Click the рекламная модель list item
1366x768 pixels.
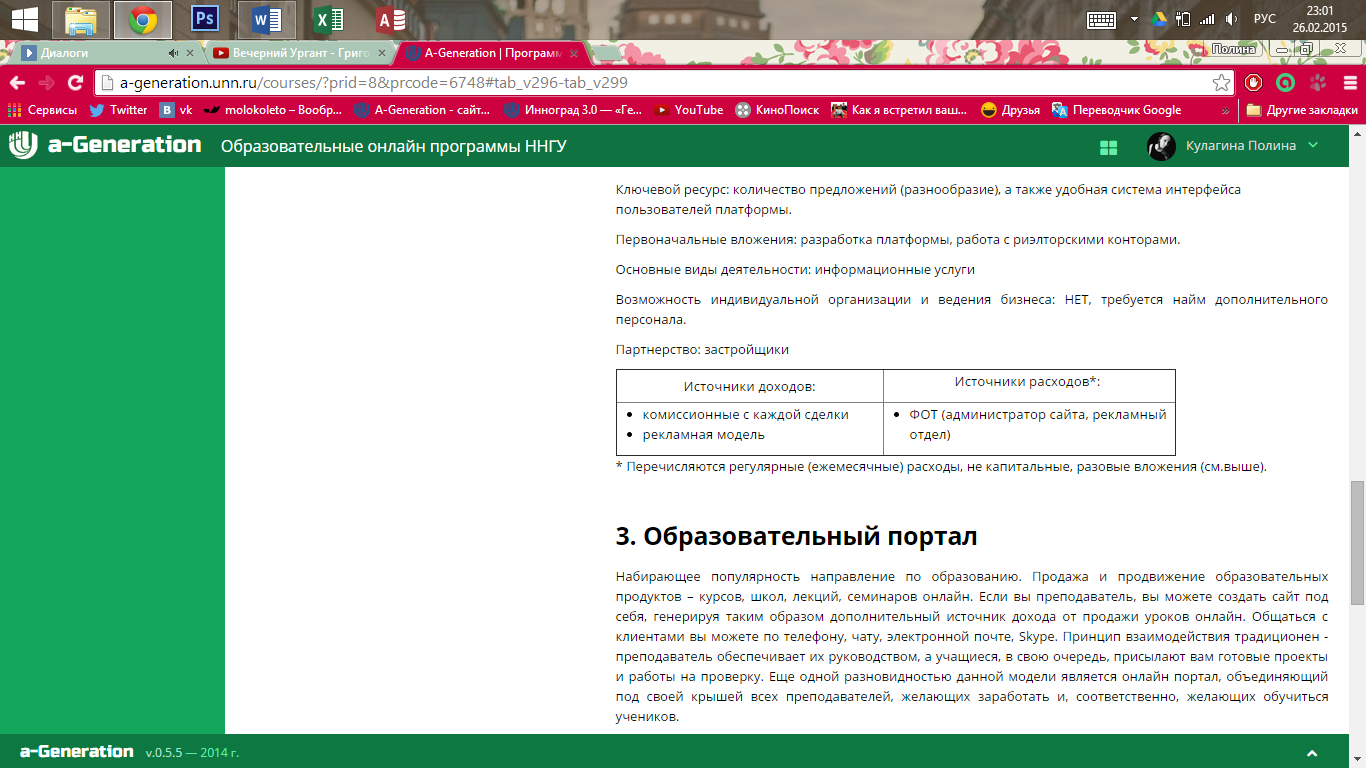pos(703,434)
